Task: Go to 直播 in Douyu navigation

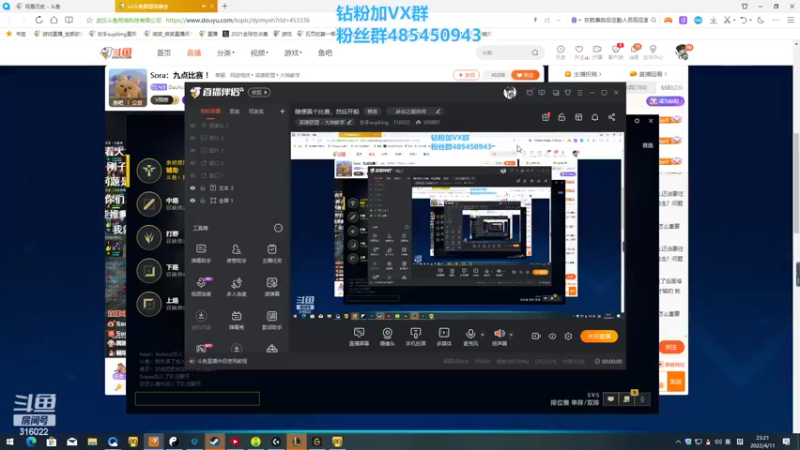Action: click(x=194, y=53)
